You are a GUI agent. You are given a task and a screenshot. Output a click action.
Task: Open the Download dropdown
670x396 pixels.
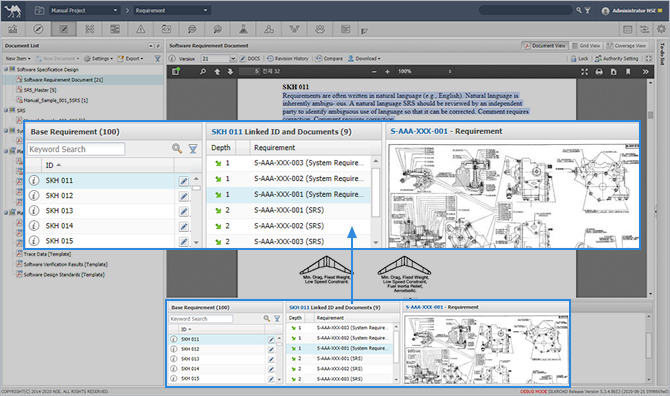click(x=364, y=59)
